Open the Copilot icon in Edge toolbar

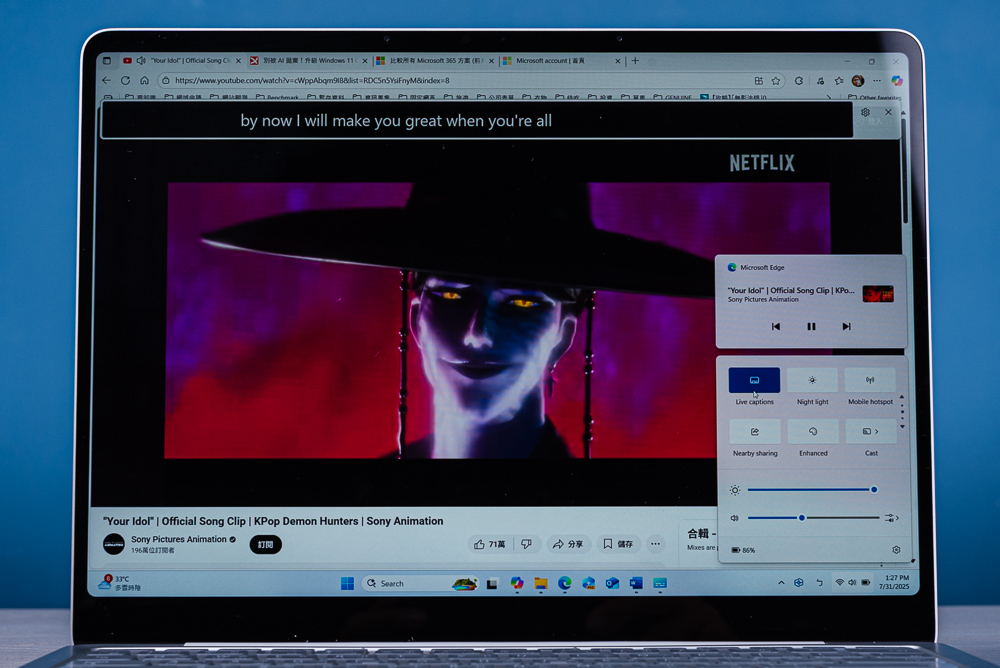(897, 81)
